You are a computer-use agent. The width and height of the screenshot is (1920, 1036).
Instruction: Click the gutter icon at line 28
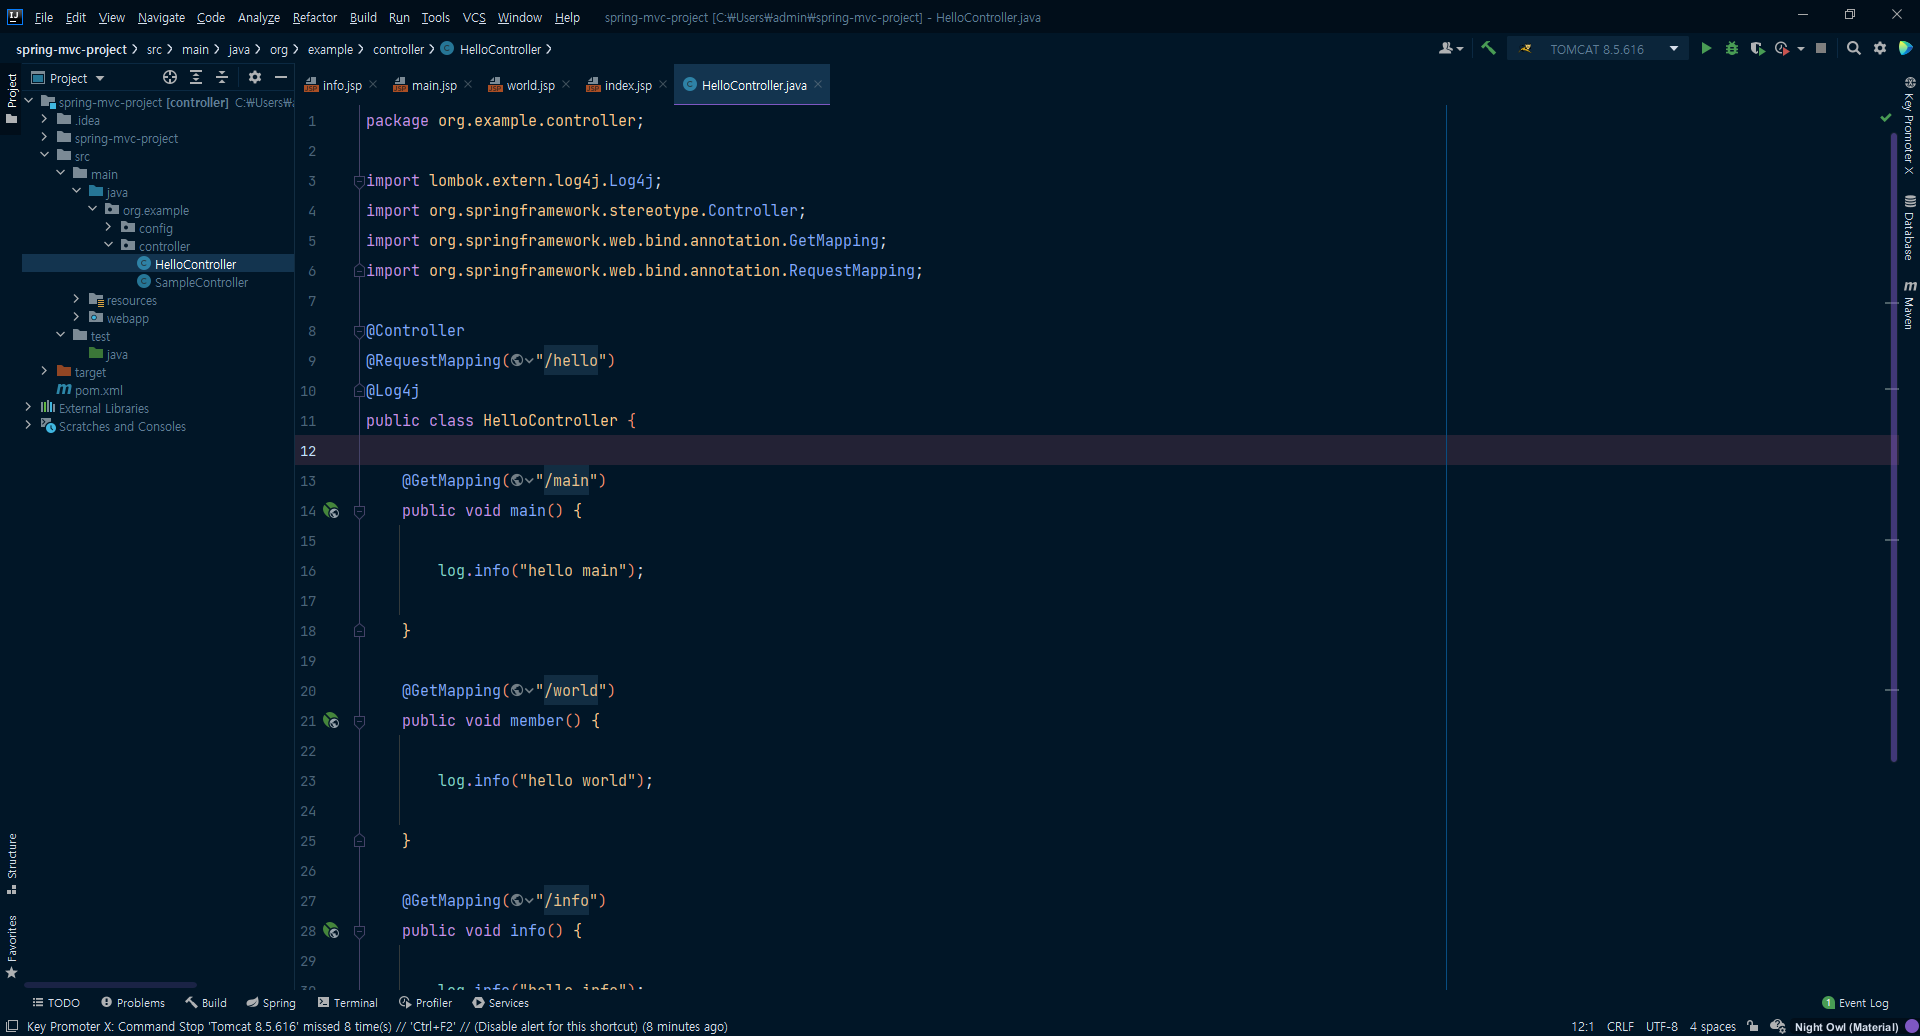(x=331, y=931)
